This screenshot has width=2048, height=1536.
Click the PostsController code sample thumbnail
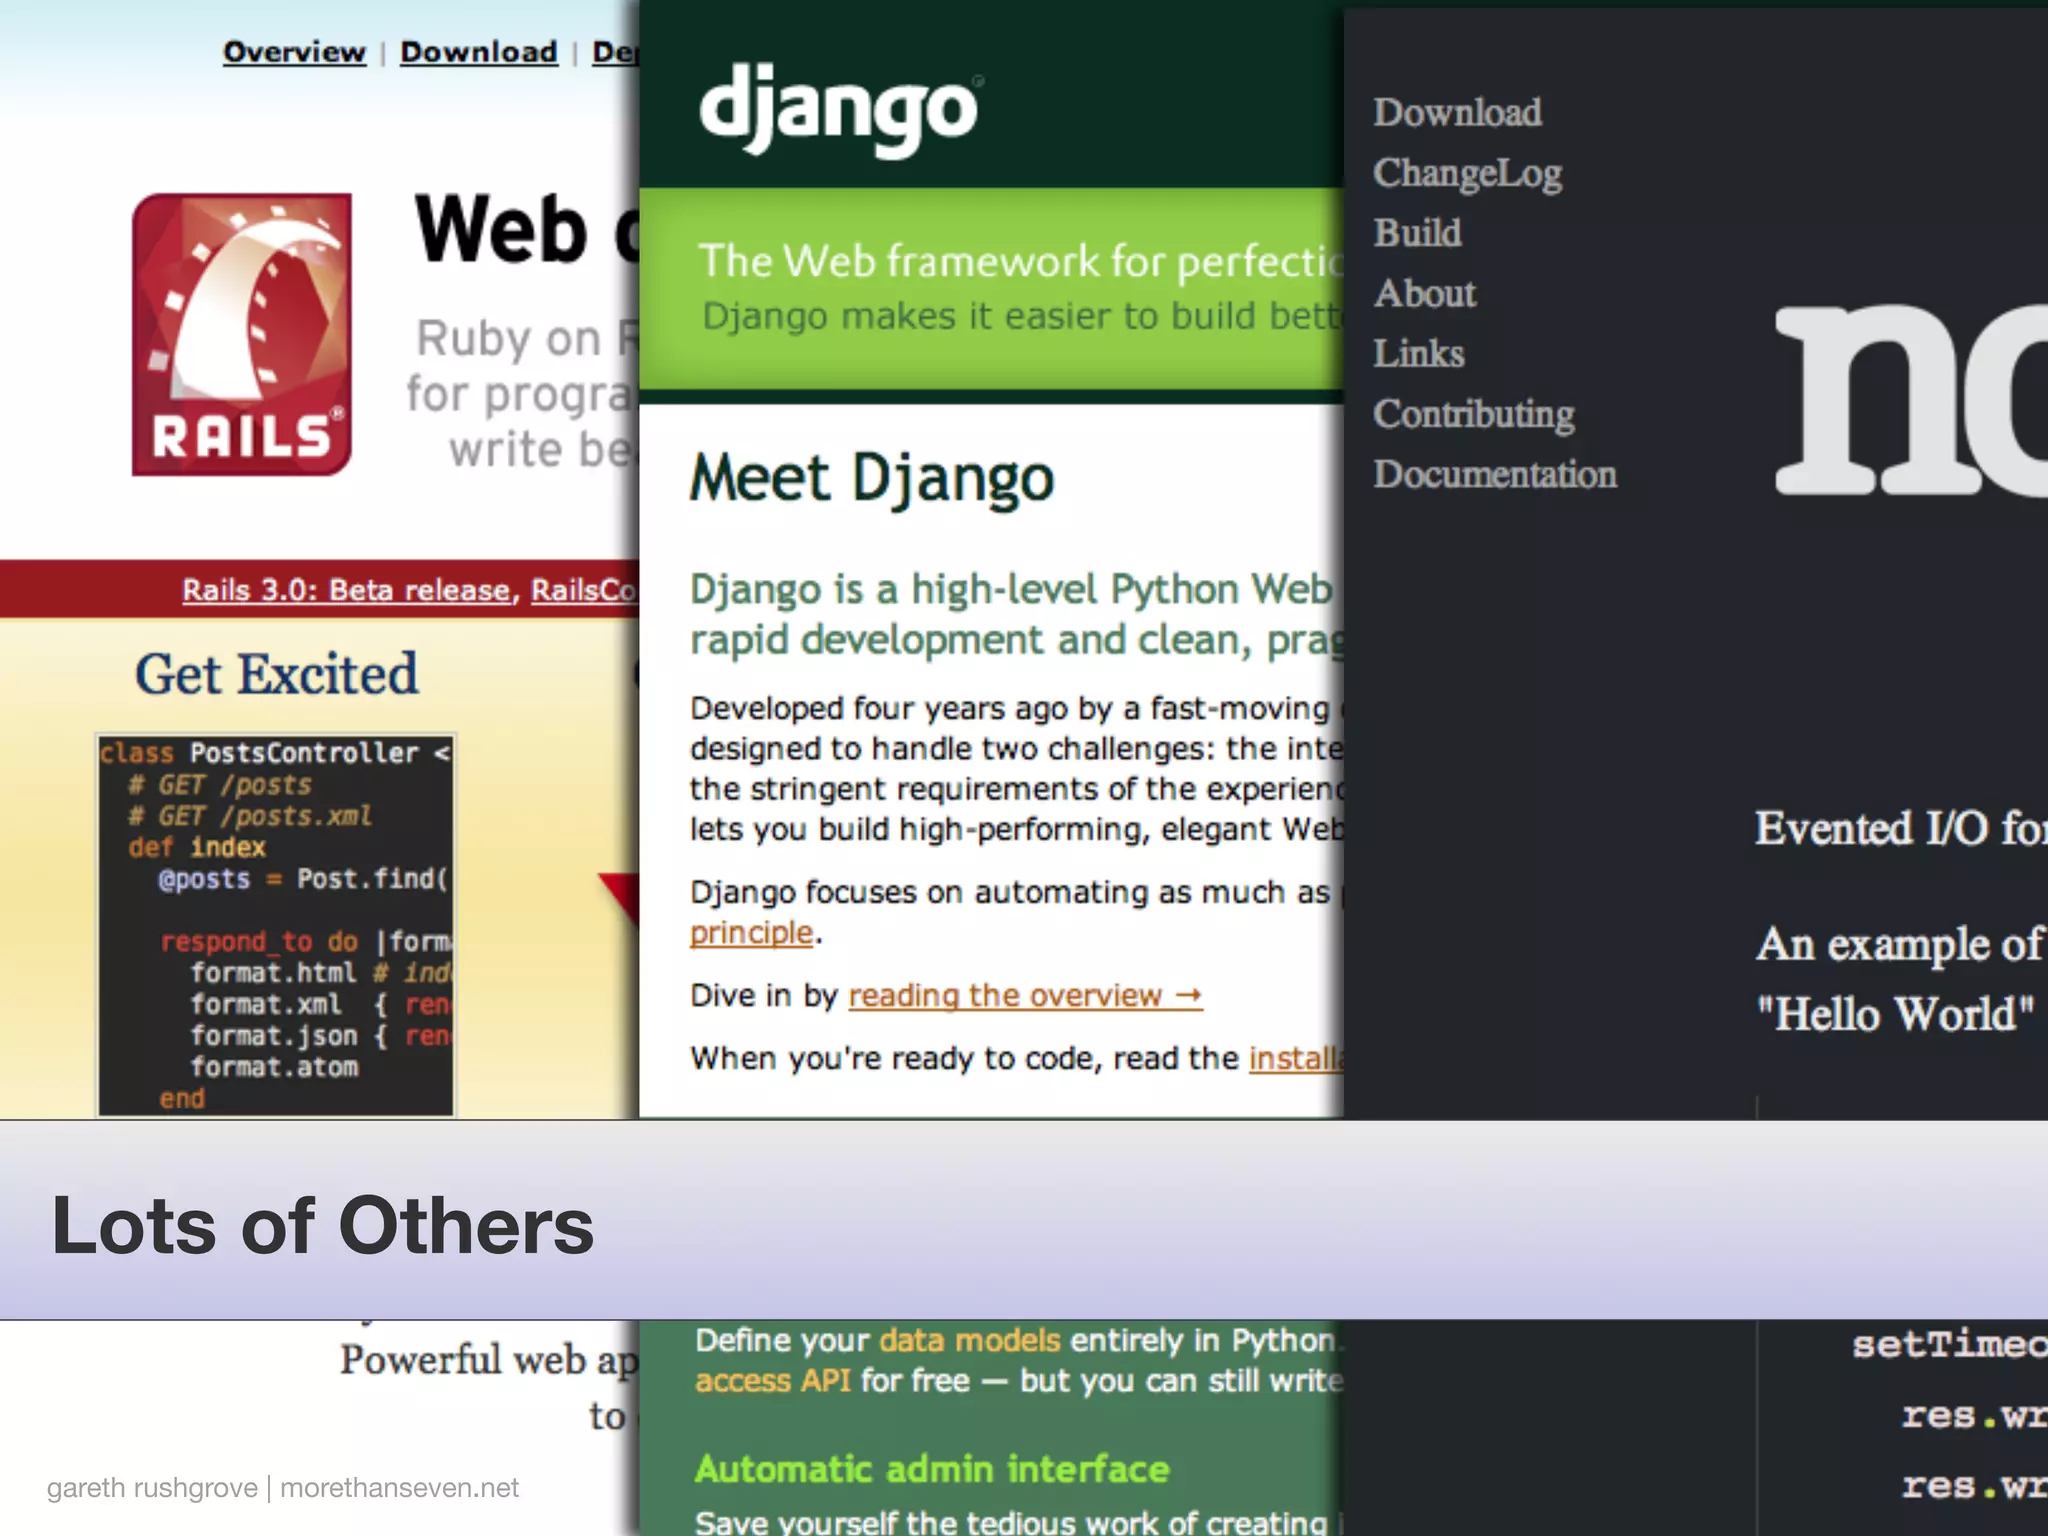click(275, 925)
